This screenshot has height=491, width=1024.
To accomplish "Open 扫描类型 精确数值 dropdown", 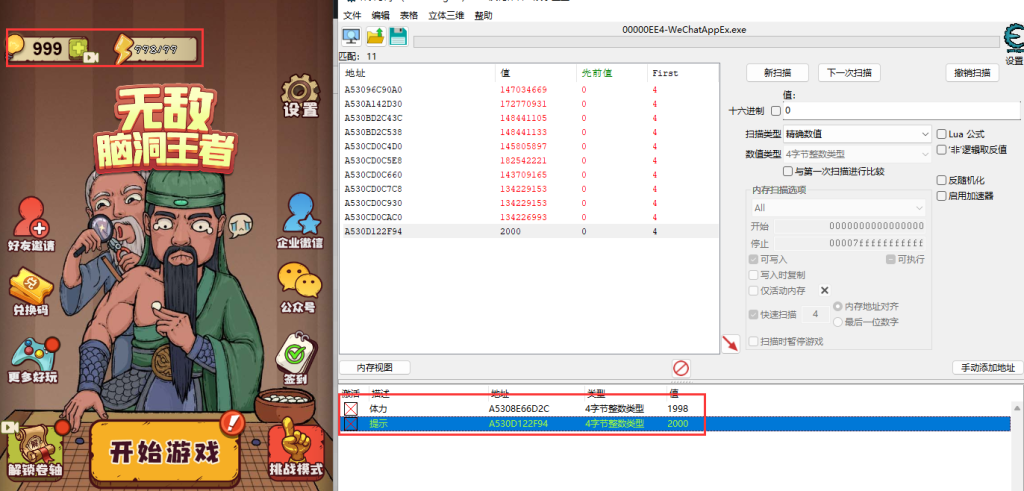I will [857, 134].
